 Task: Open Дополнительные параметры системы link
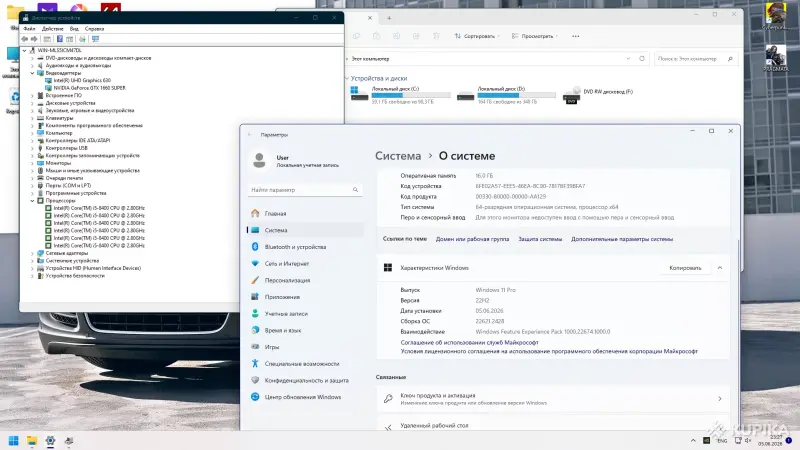pos(621,239)
